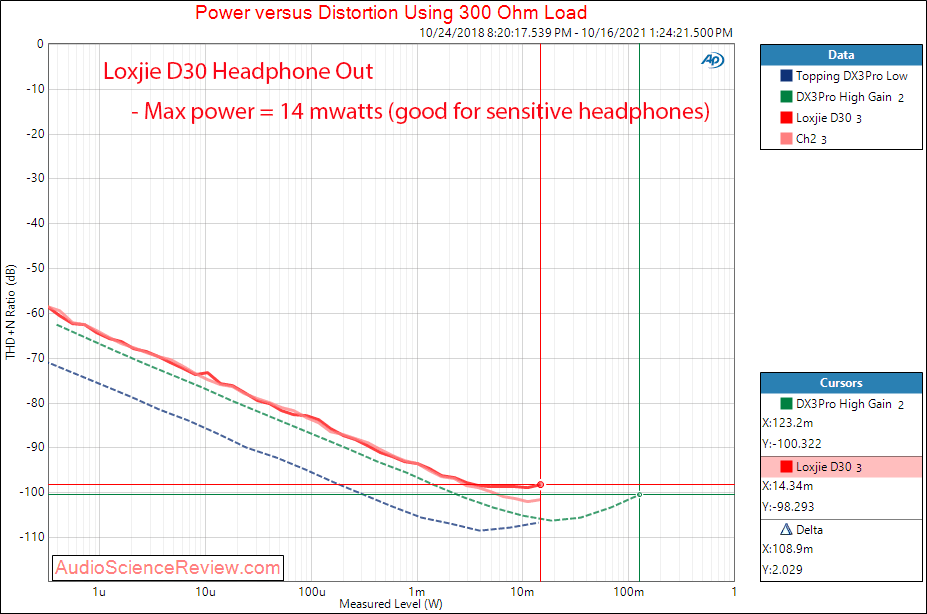Click the 'DX3Pro High Gain' label in Data panel
Viewport: 927px width, 614px height.
844,97
